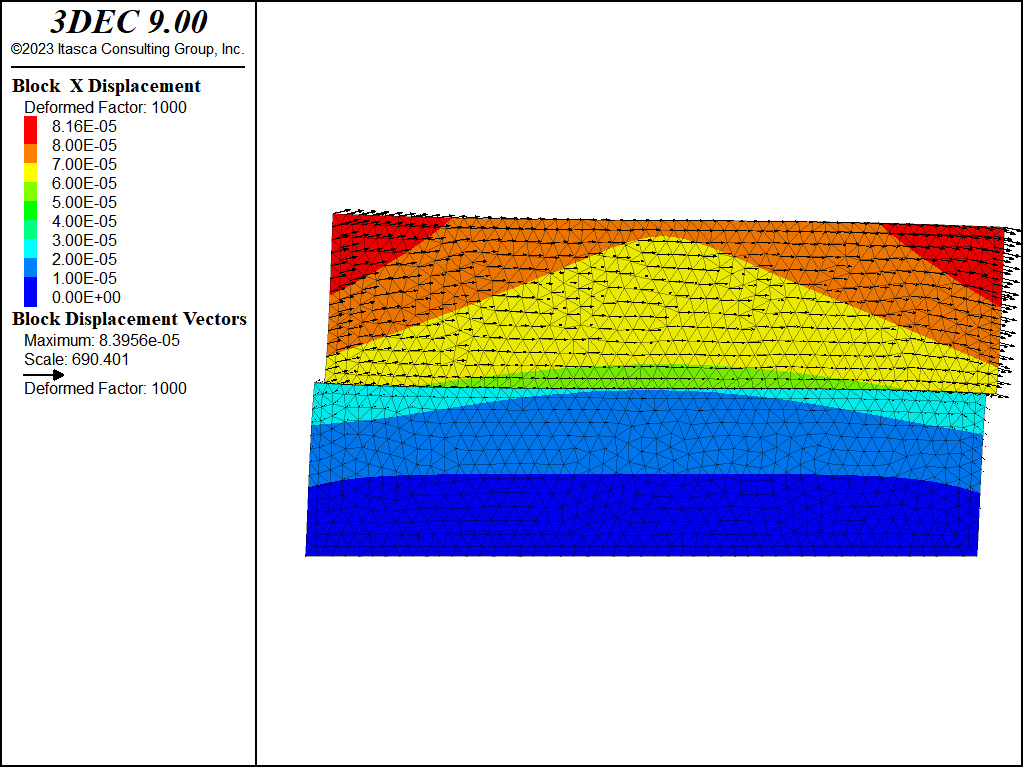The width and height of the screenshot is (1024, 768).
Task: Click the 0.00E+00 legend value
Action: click(84, 297)
